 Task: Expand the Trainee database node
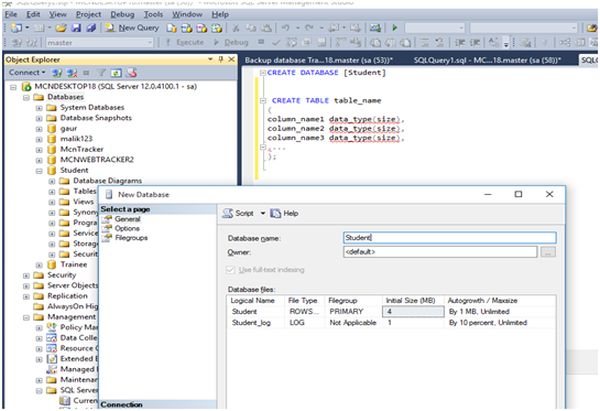tap(39, 264)
